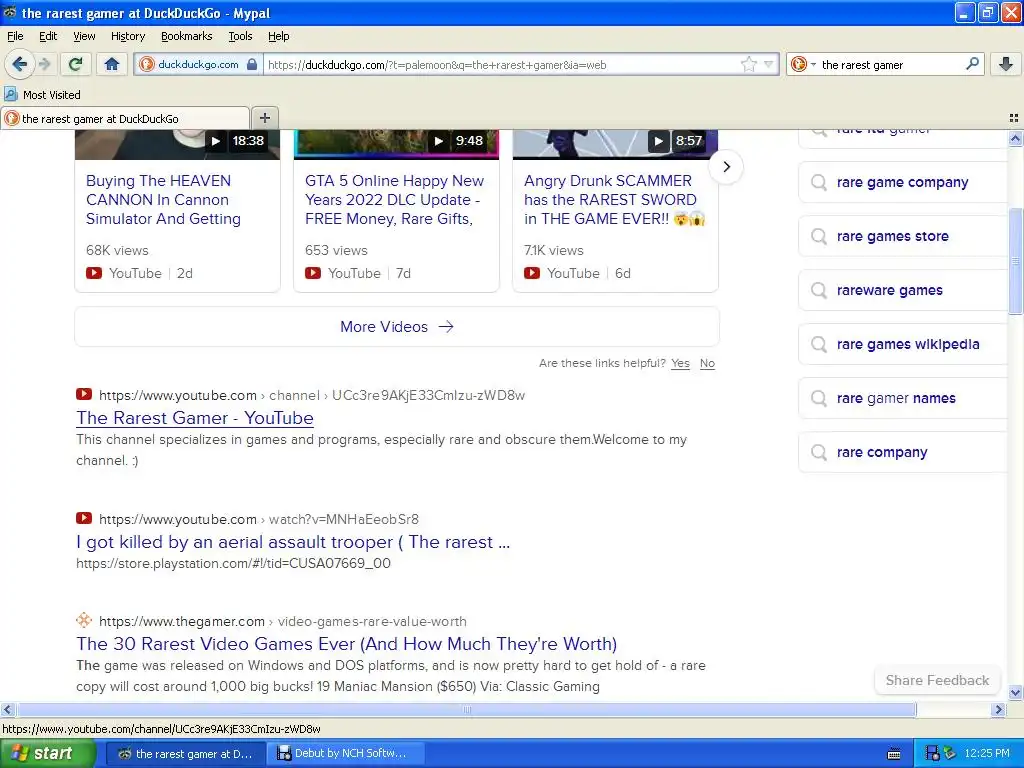1024x768 pixels.
Task: Open the Help menu
Action: pos(278,36)
